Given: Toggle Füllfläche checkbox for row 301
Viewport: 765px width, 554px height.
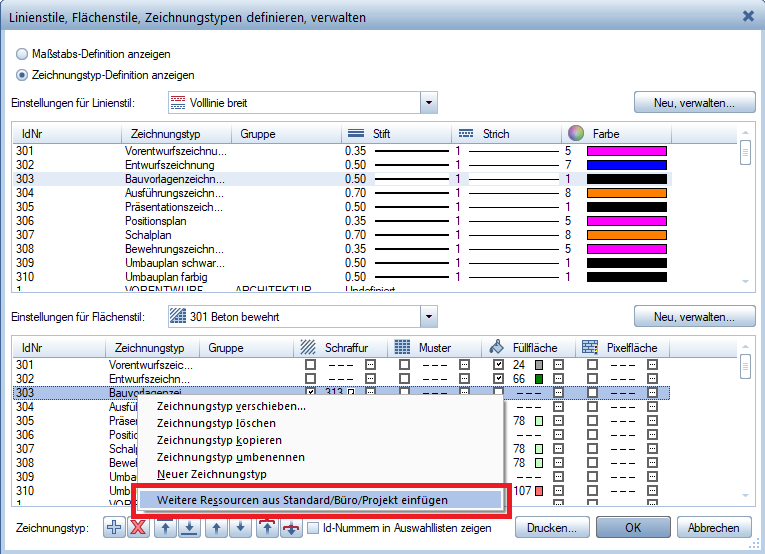Looking at the screenshot, I should click(499, 365).
